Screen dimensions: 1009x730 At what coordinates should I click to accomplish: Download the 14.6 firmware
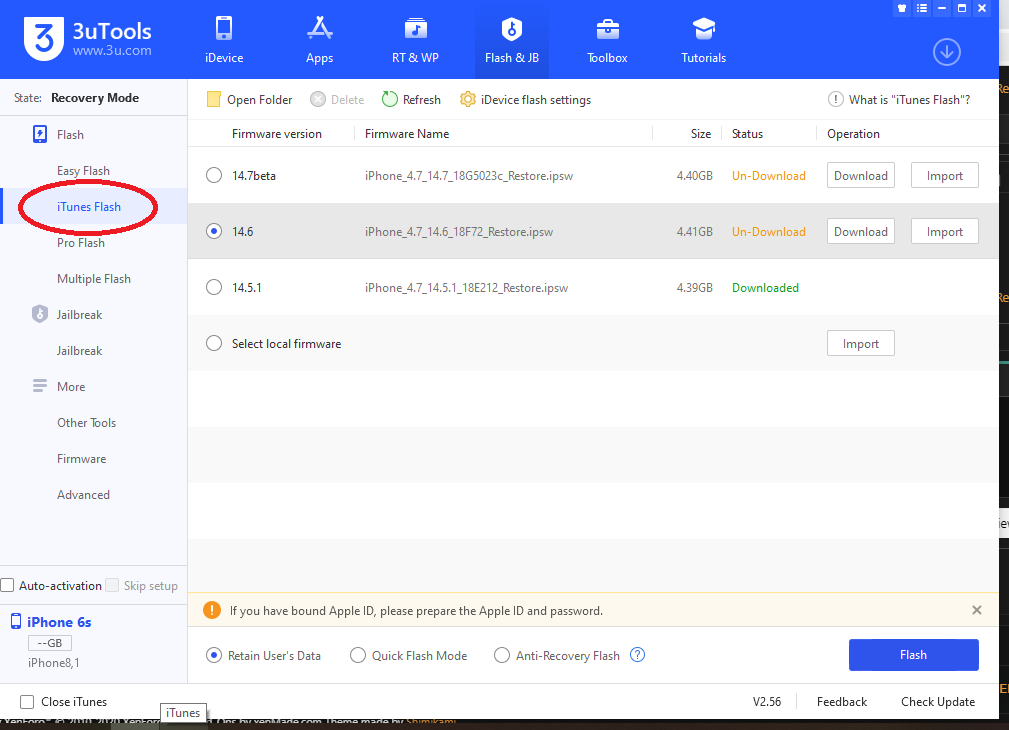[x=860, y=231]
